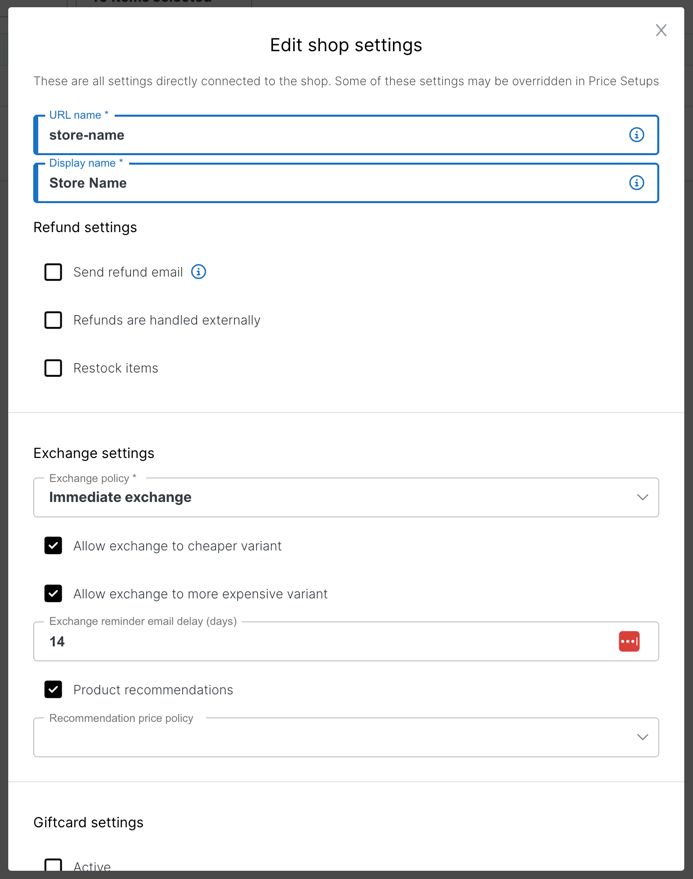693x879 pixels.
Task: Uncheck Allow exchange to more expensive variant
Action: (x=53, y=594)
